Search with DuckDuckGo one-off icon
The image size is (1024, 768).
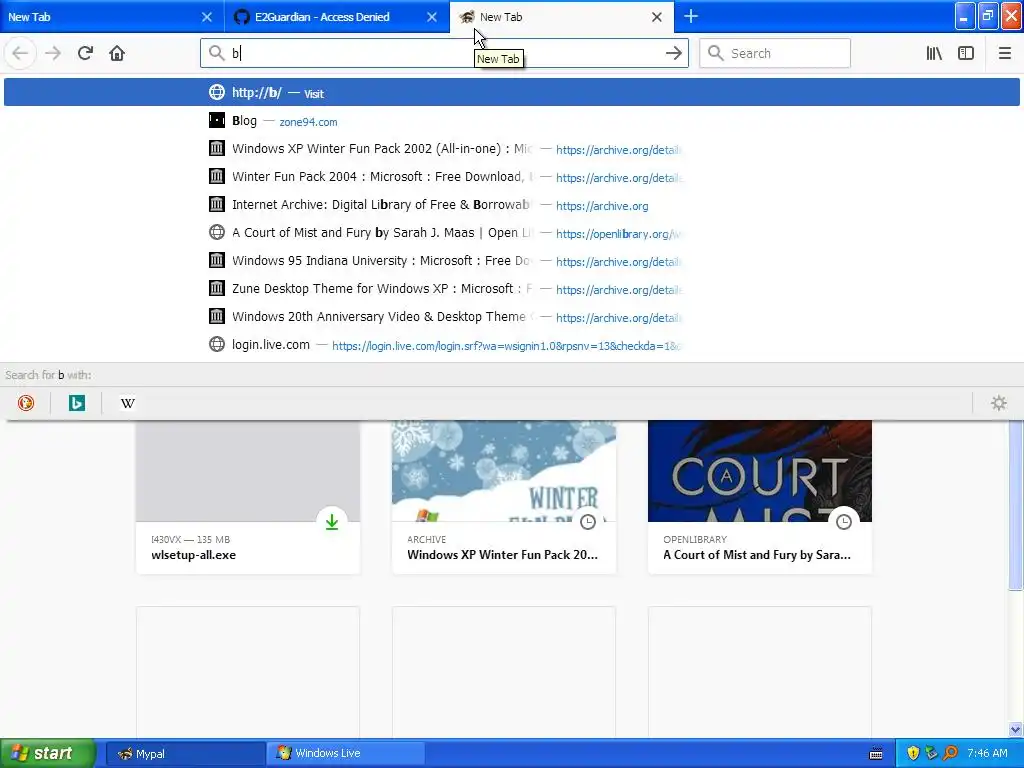[26, 403]
